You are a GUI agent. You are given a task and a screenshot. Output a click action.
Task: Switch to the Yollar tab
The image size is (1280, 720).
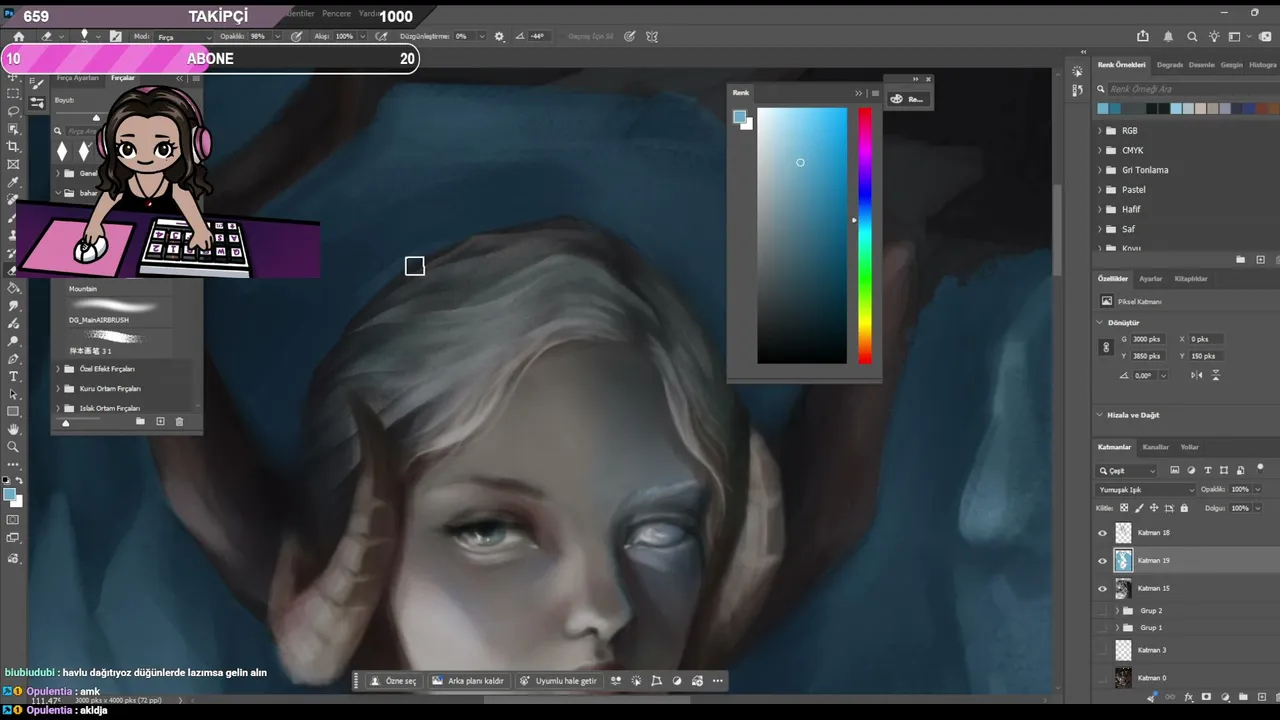(x=1190, y=447)
